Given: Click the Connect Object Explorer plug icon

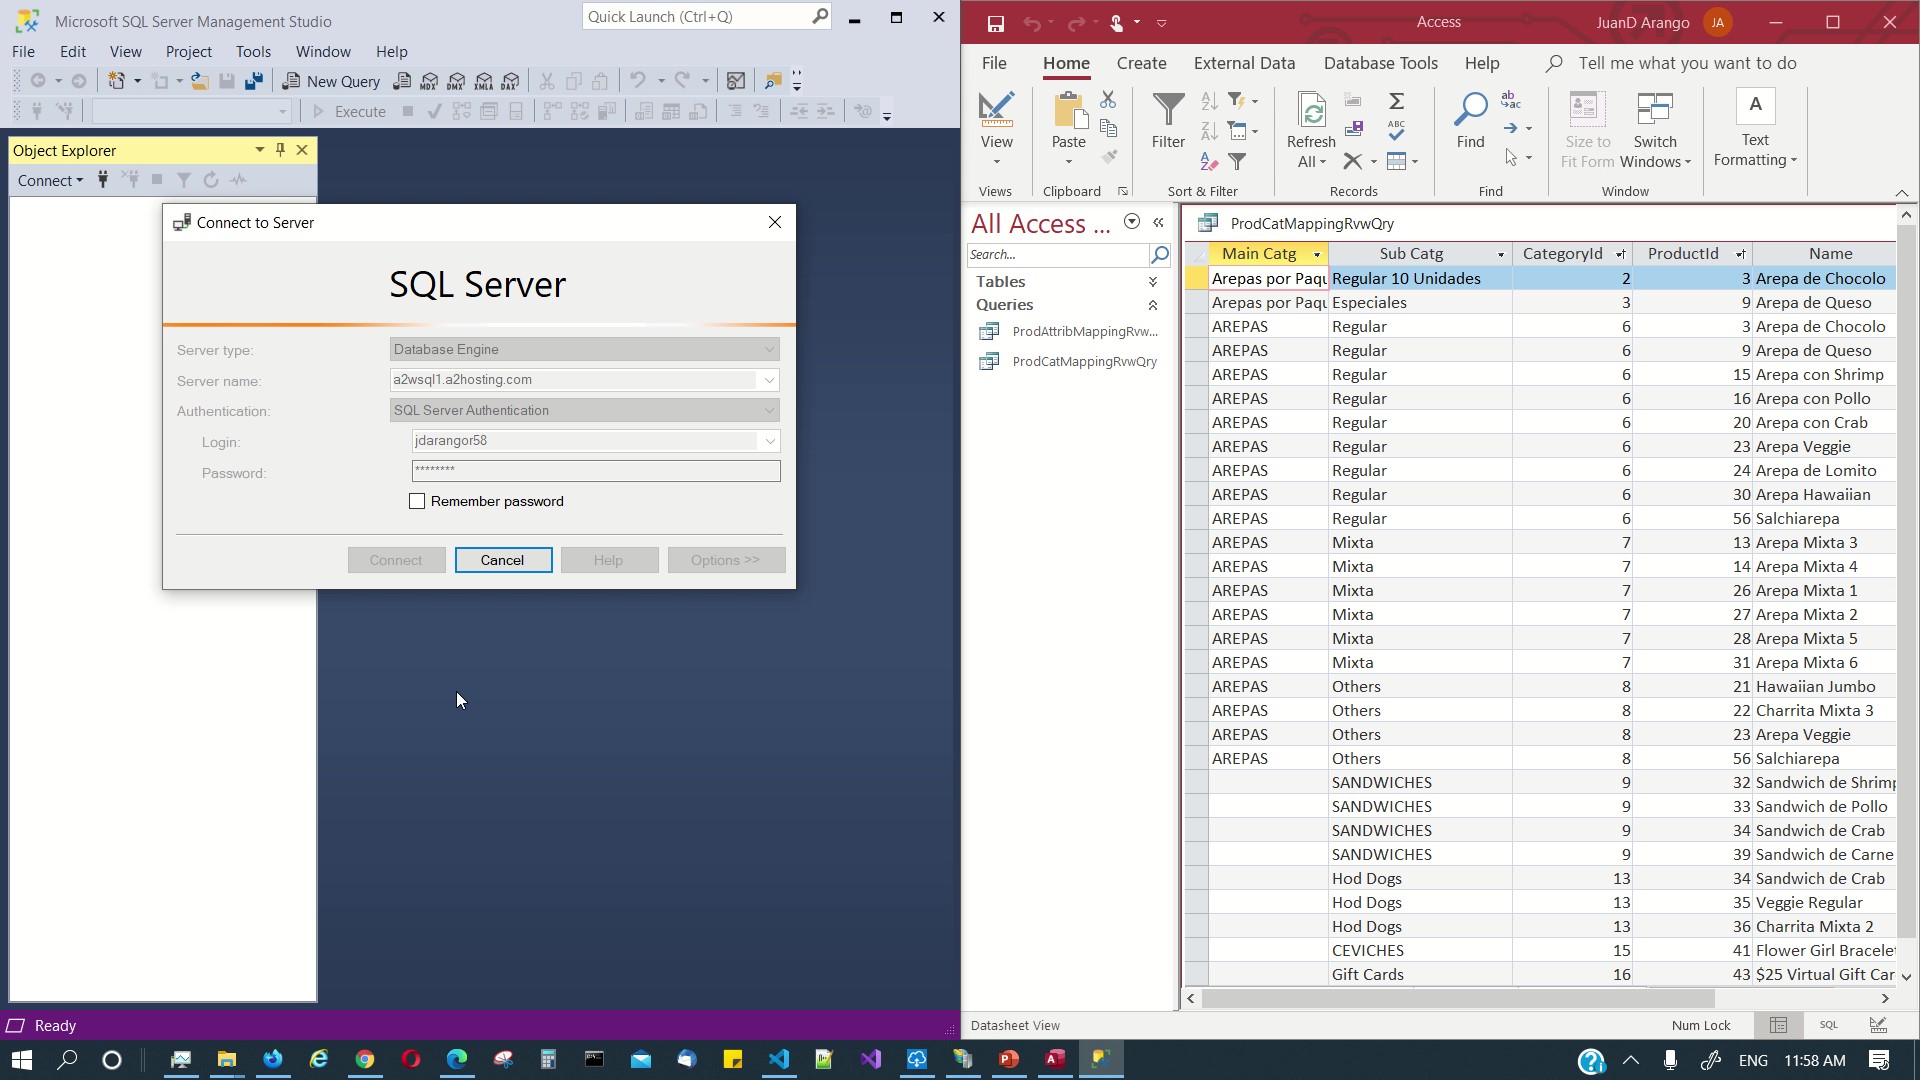Looking at the screenshot, I should (x=102, y=180).
